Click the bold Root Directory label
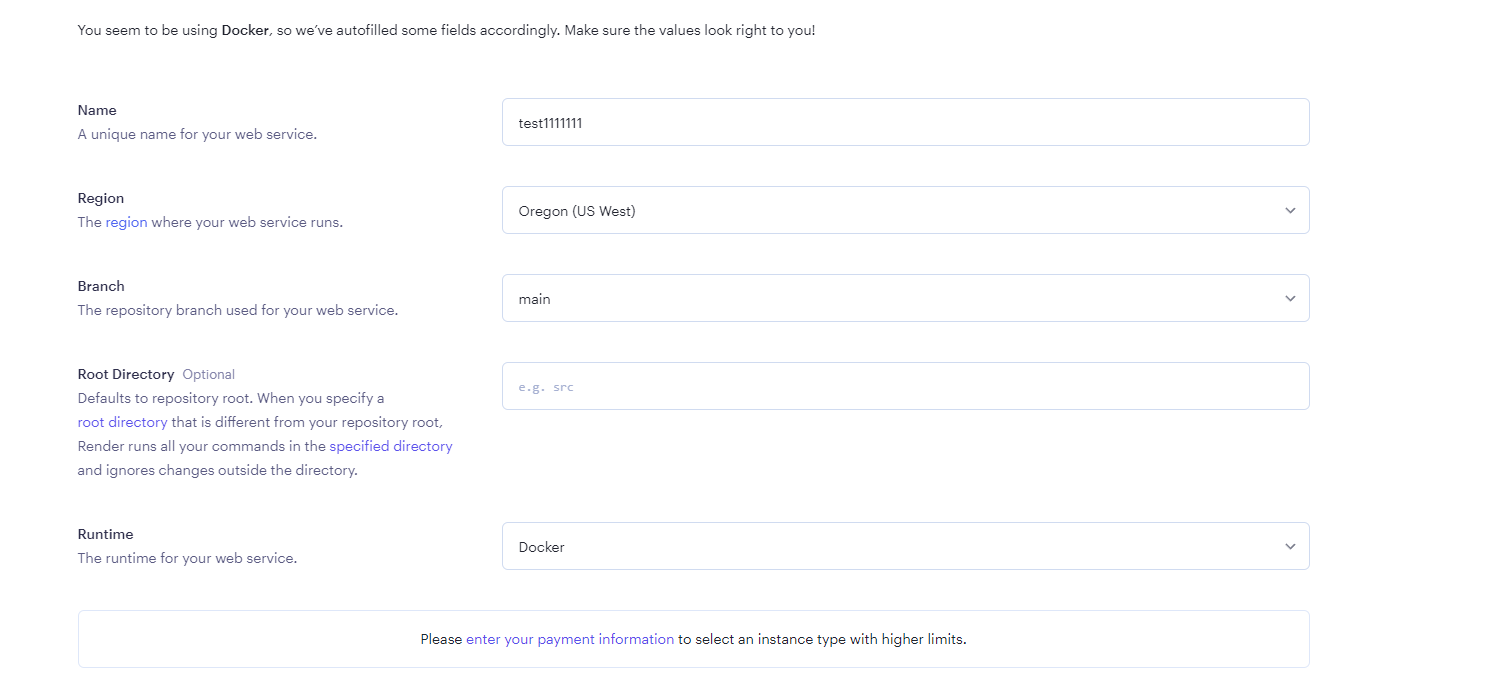 point(126,374)
